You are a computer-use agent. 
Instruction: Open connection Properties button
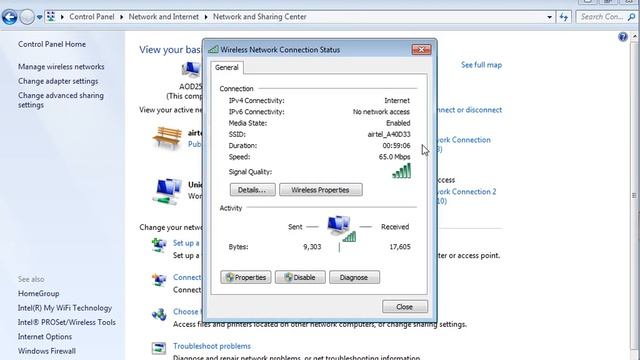click(x=246, y=277)
